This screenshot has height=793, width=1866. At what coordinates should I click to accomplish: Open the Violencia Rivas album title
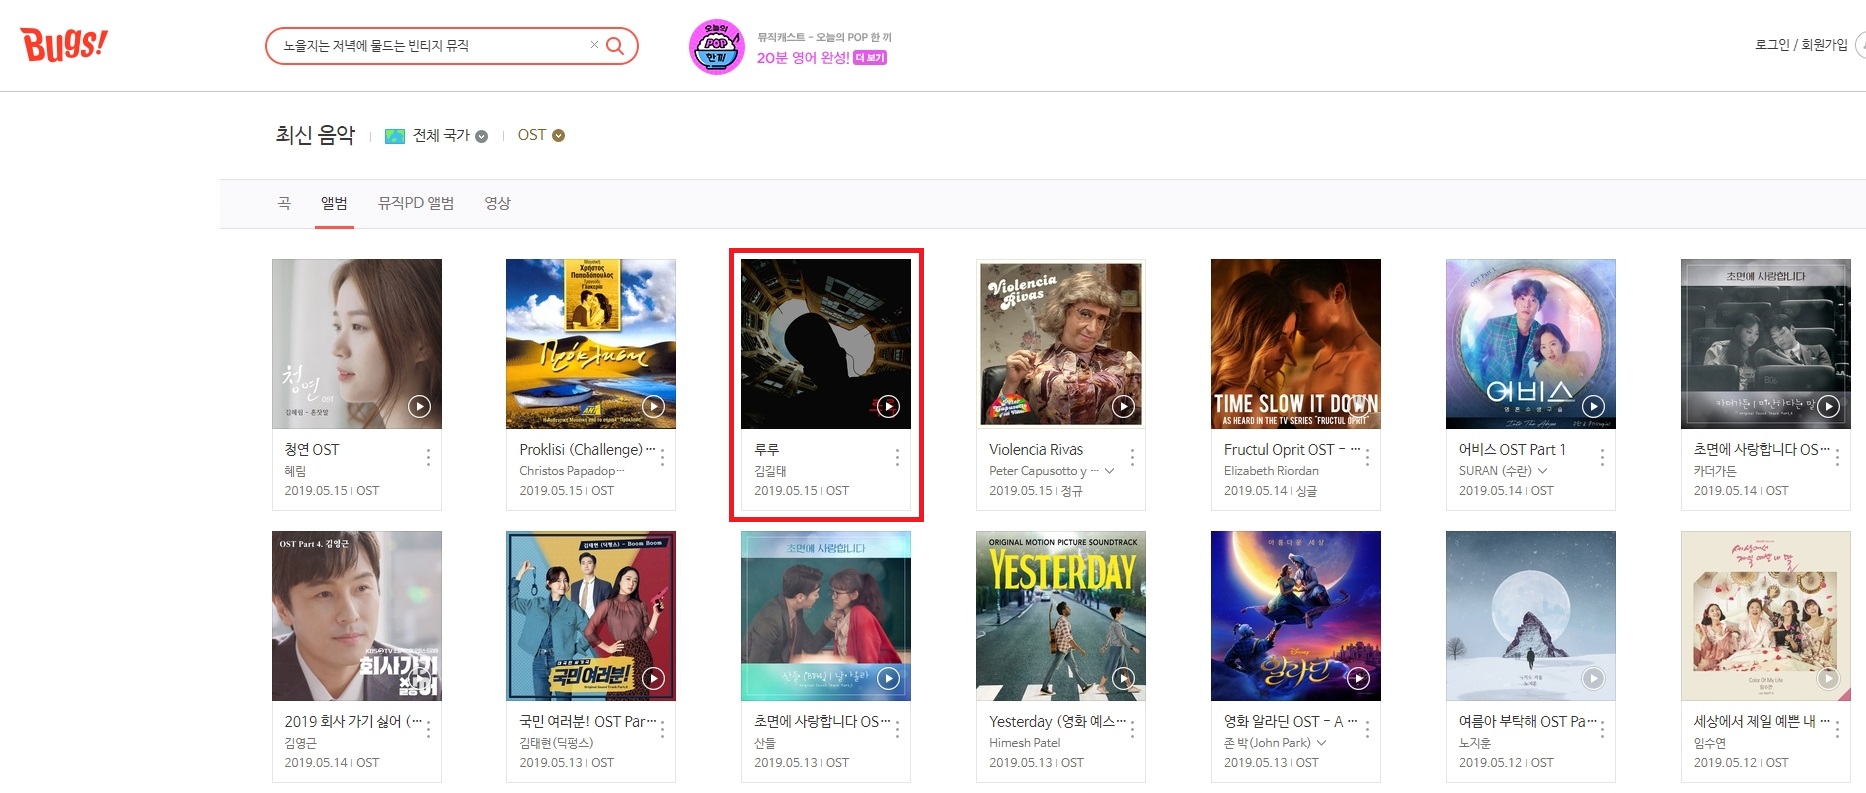pos(1036,450)
